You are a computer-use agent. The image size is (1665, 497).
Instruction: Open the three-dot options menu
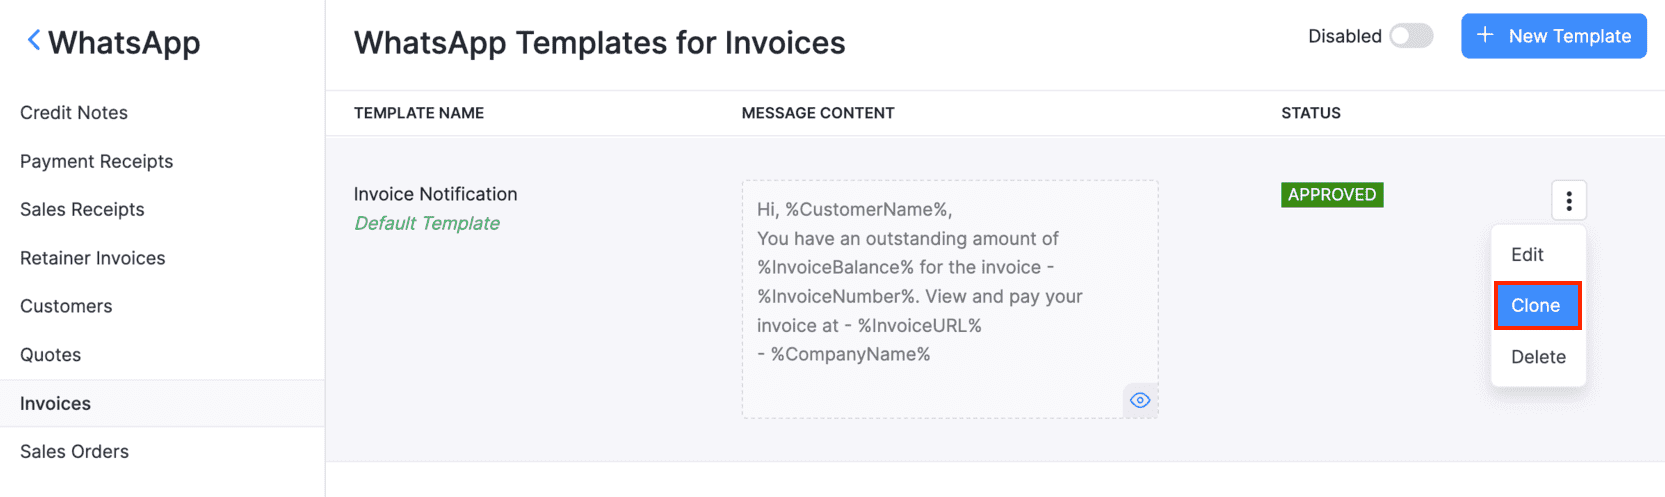(x=1568, y=201)
